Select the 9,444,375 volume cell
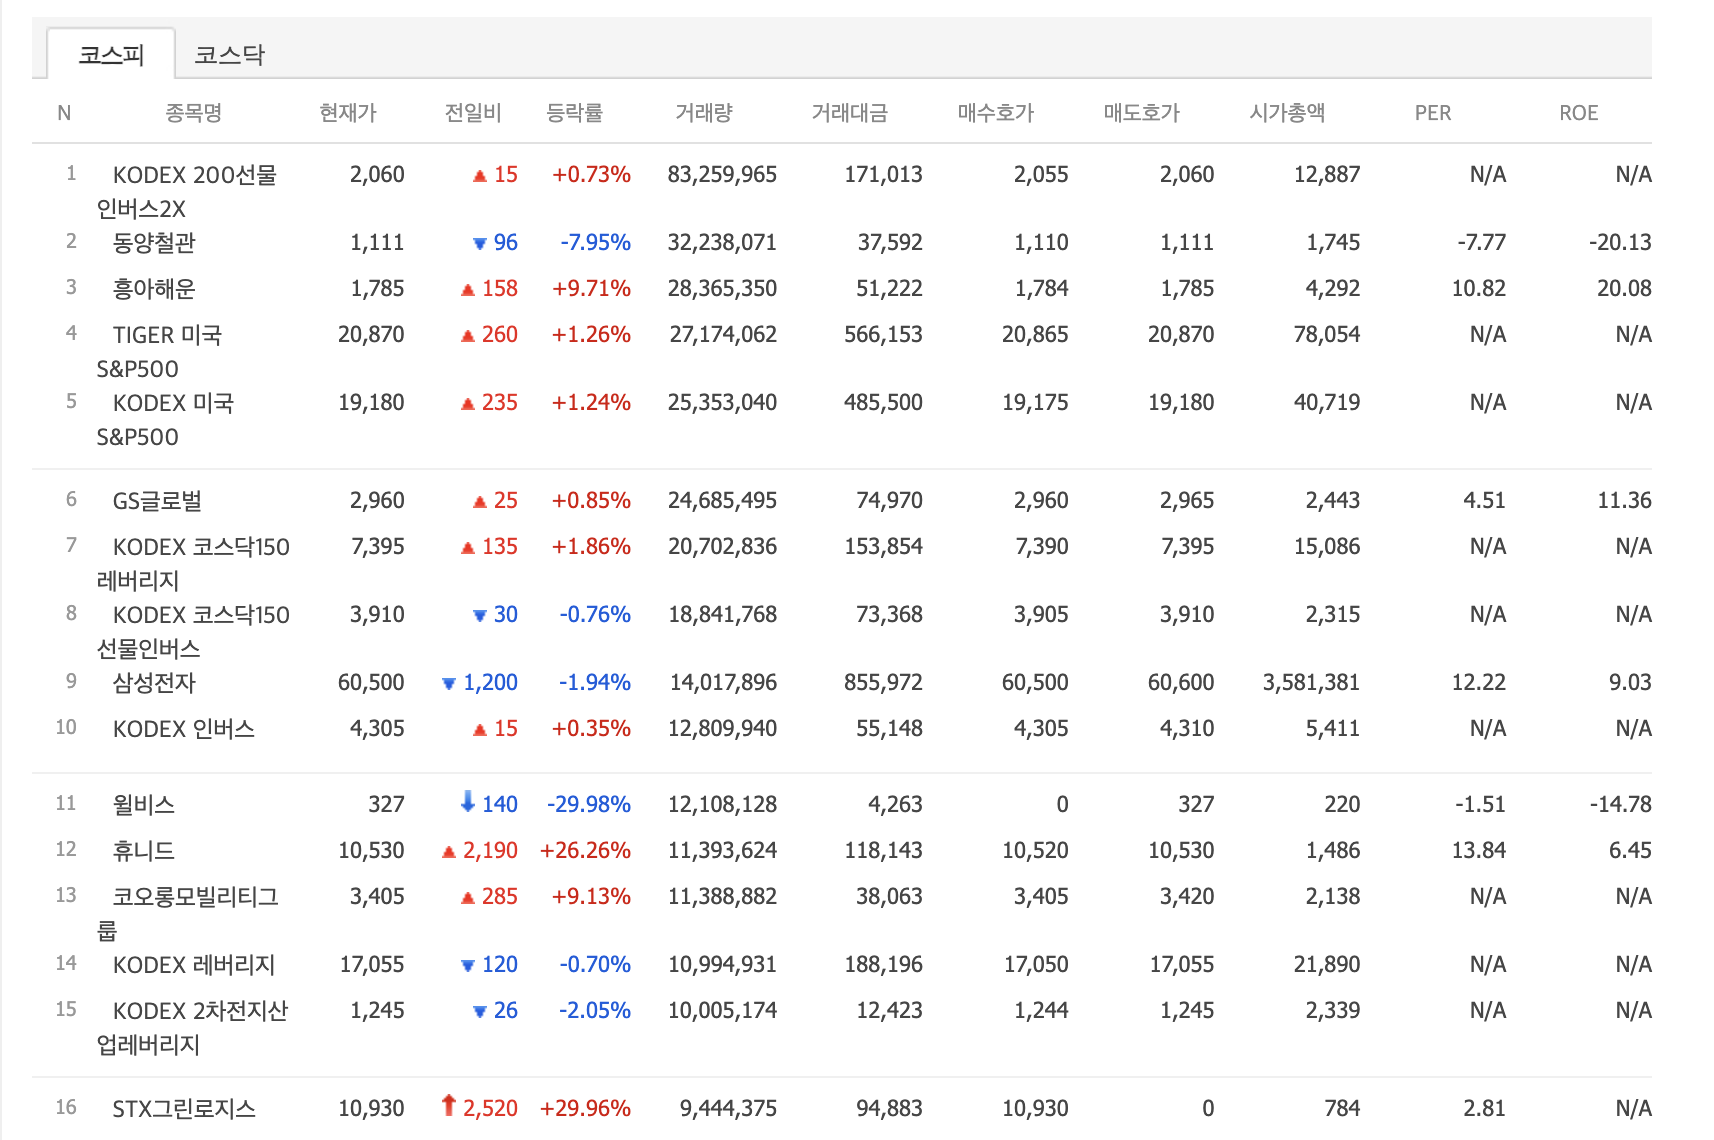The image size is (1714, 1140). 728,1108
